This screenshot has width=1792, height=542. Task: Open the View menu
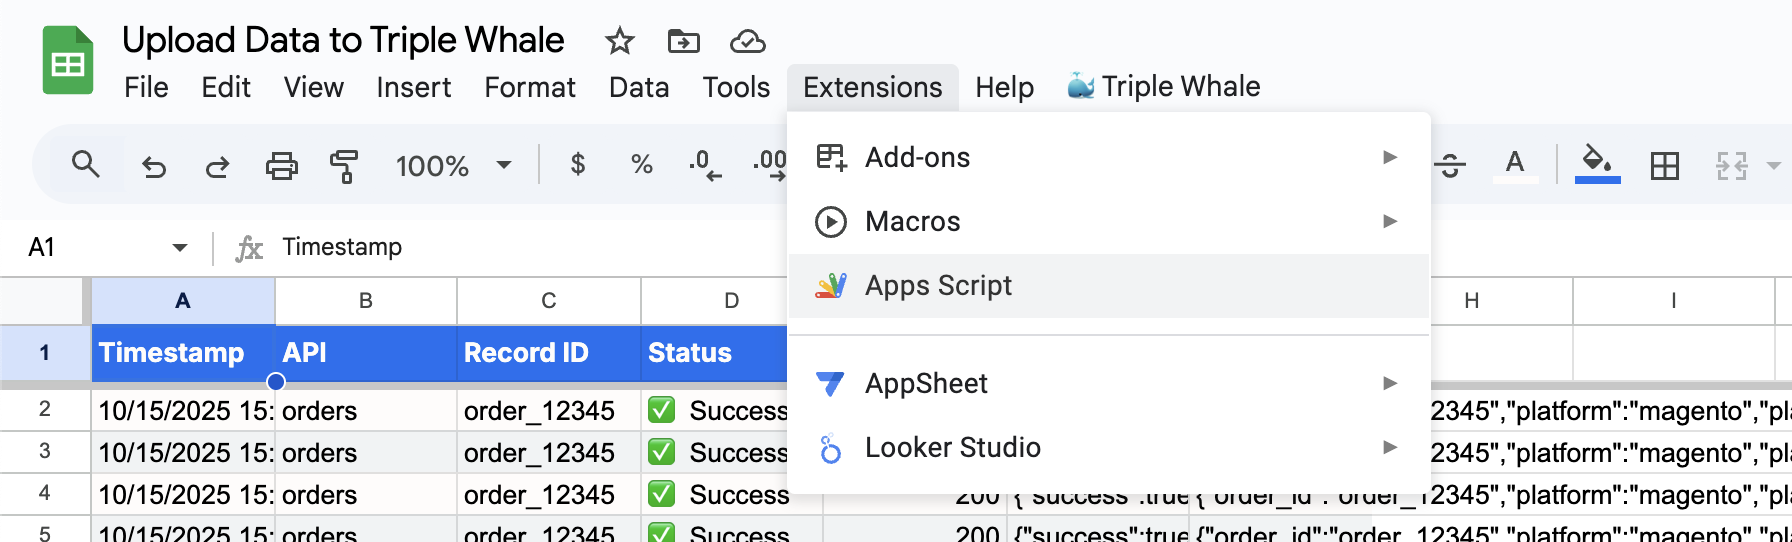pyautogui.click(x=313, y=87)
